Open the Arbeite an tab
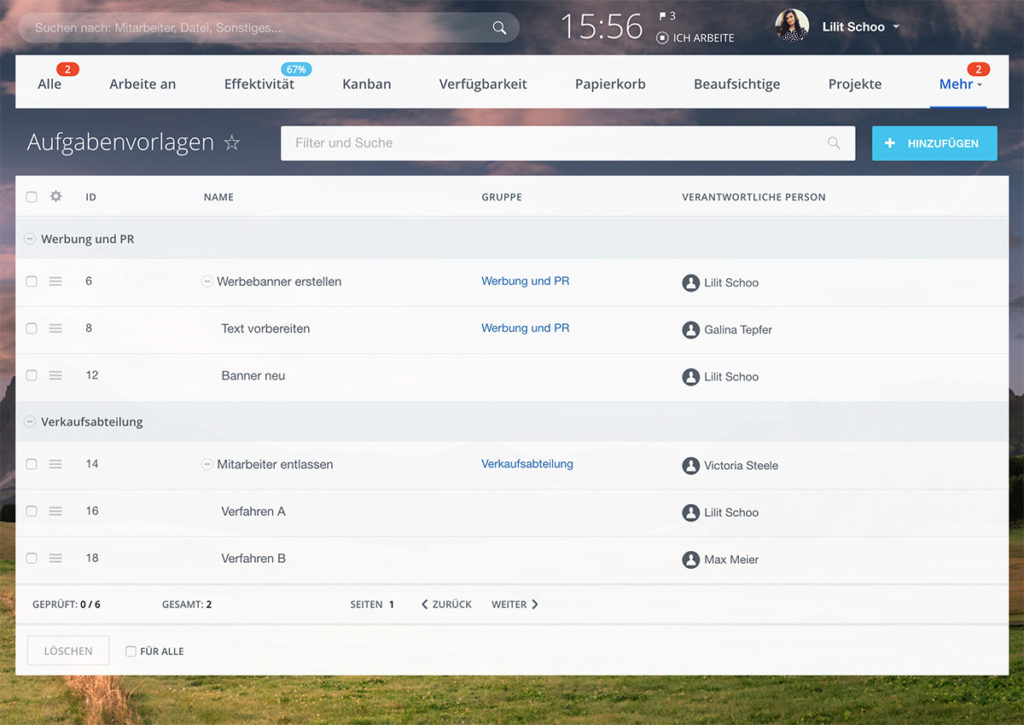Viewport: 1024px width, 725px height. tap(142, 84)
